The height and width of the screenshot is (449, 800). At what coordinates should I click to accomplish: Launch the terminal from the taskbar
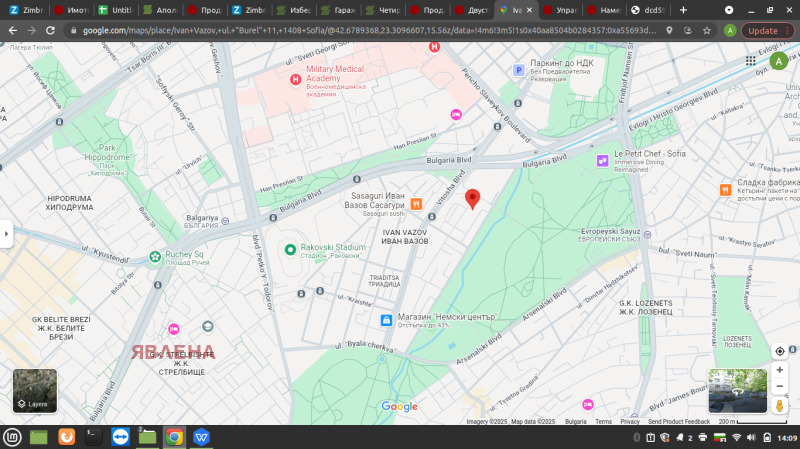[93, 437]
